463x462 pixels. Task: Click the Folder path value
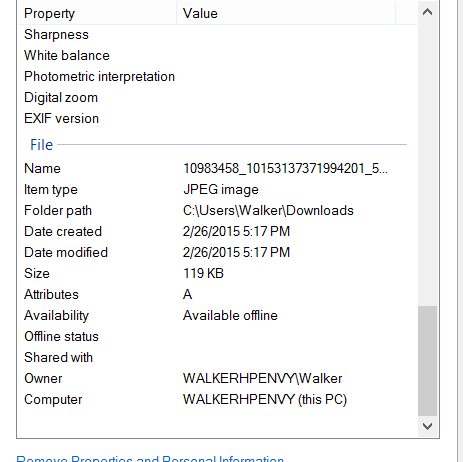(268, 211)
